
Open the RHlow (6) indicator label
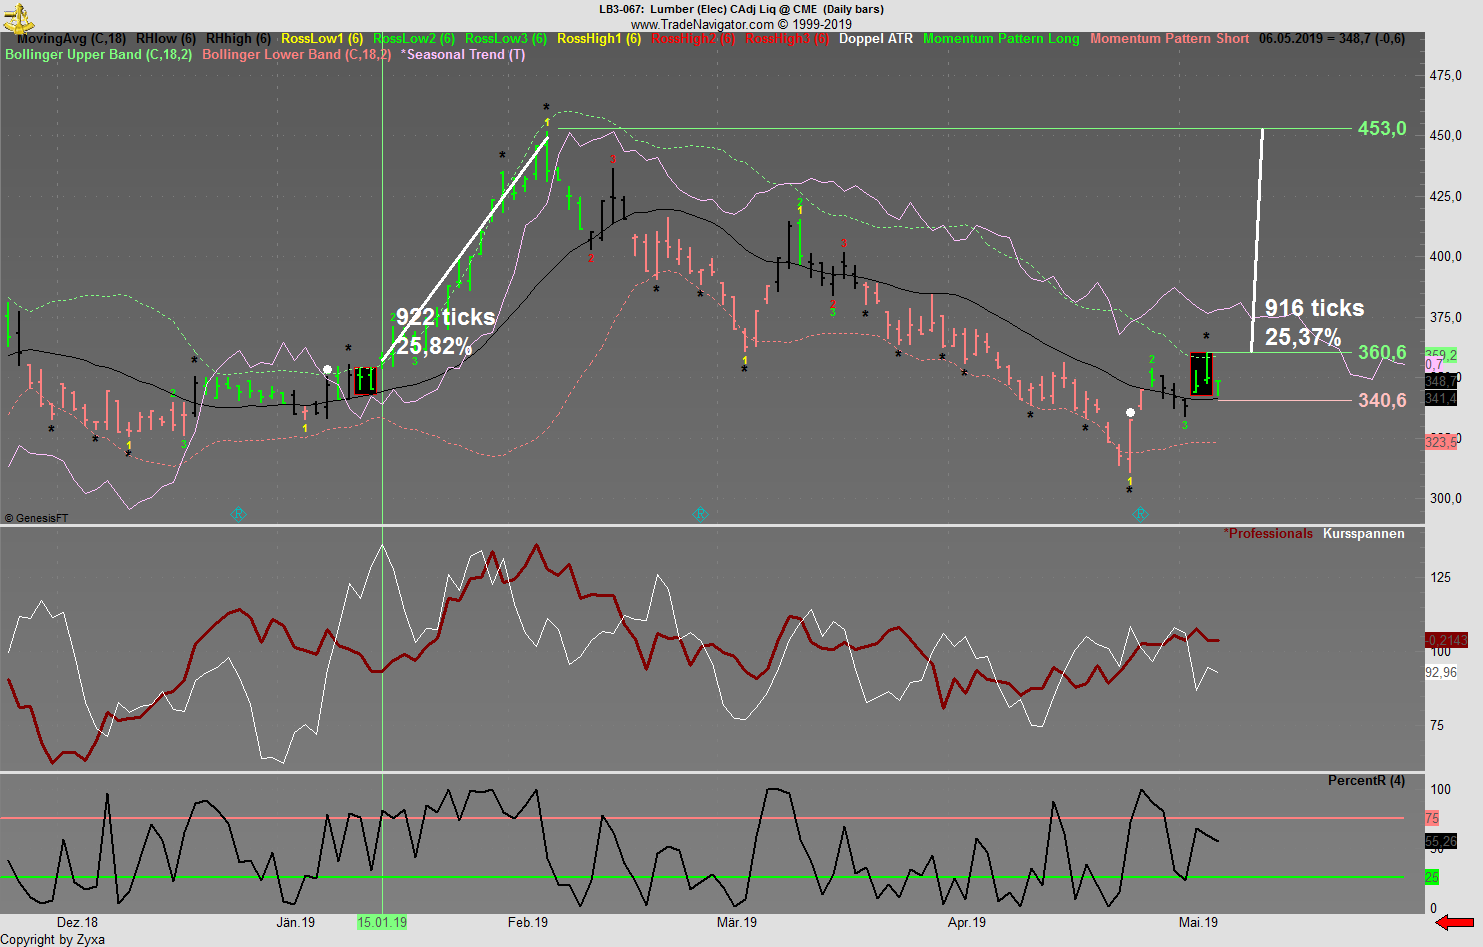point(166,39)
